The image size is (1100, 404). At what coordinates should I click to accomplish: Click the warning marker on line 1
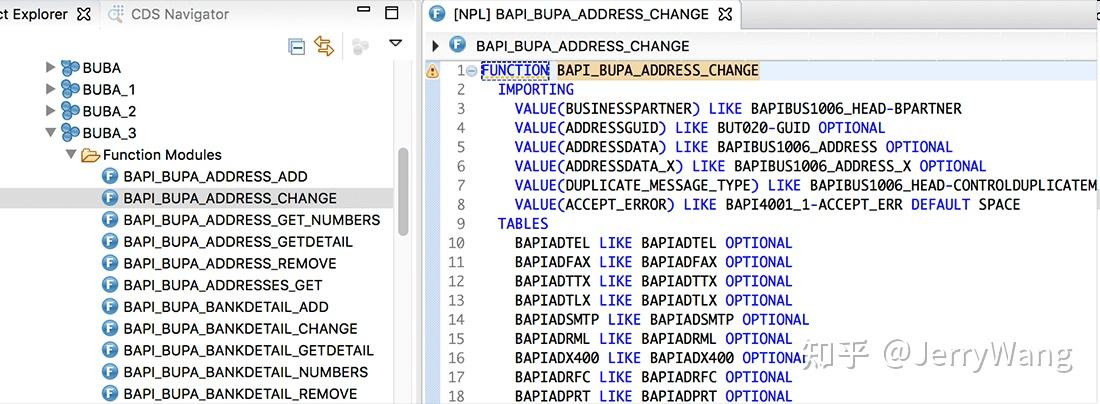[433, 71]
